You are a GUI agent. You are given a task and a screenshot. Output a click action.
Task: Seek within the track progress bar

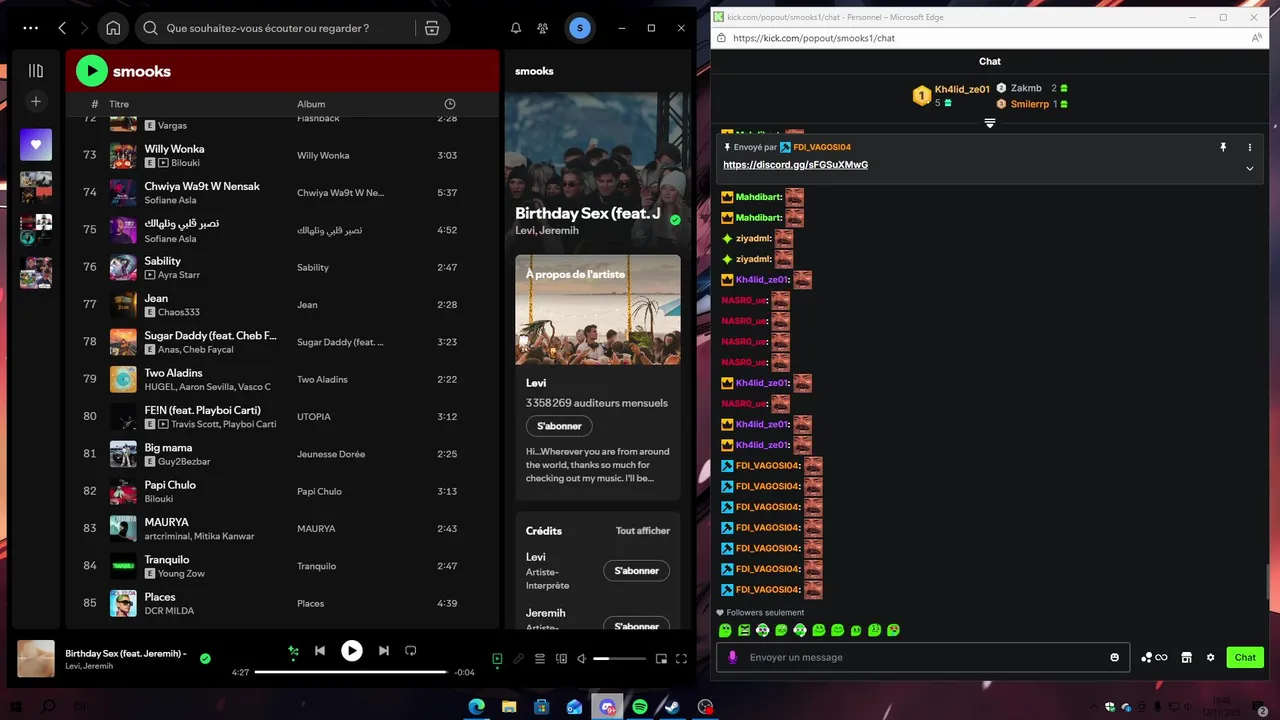pyautogui.click(x=350, y=672)
